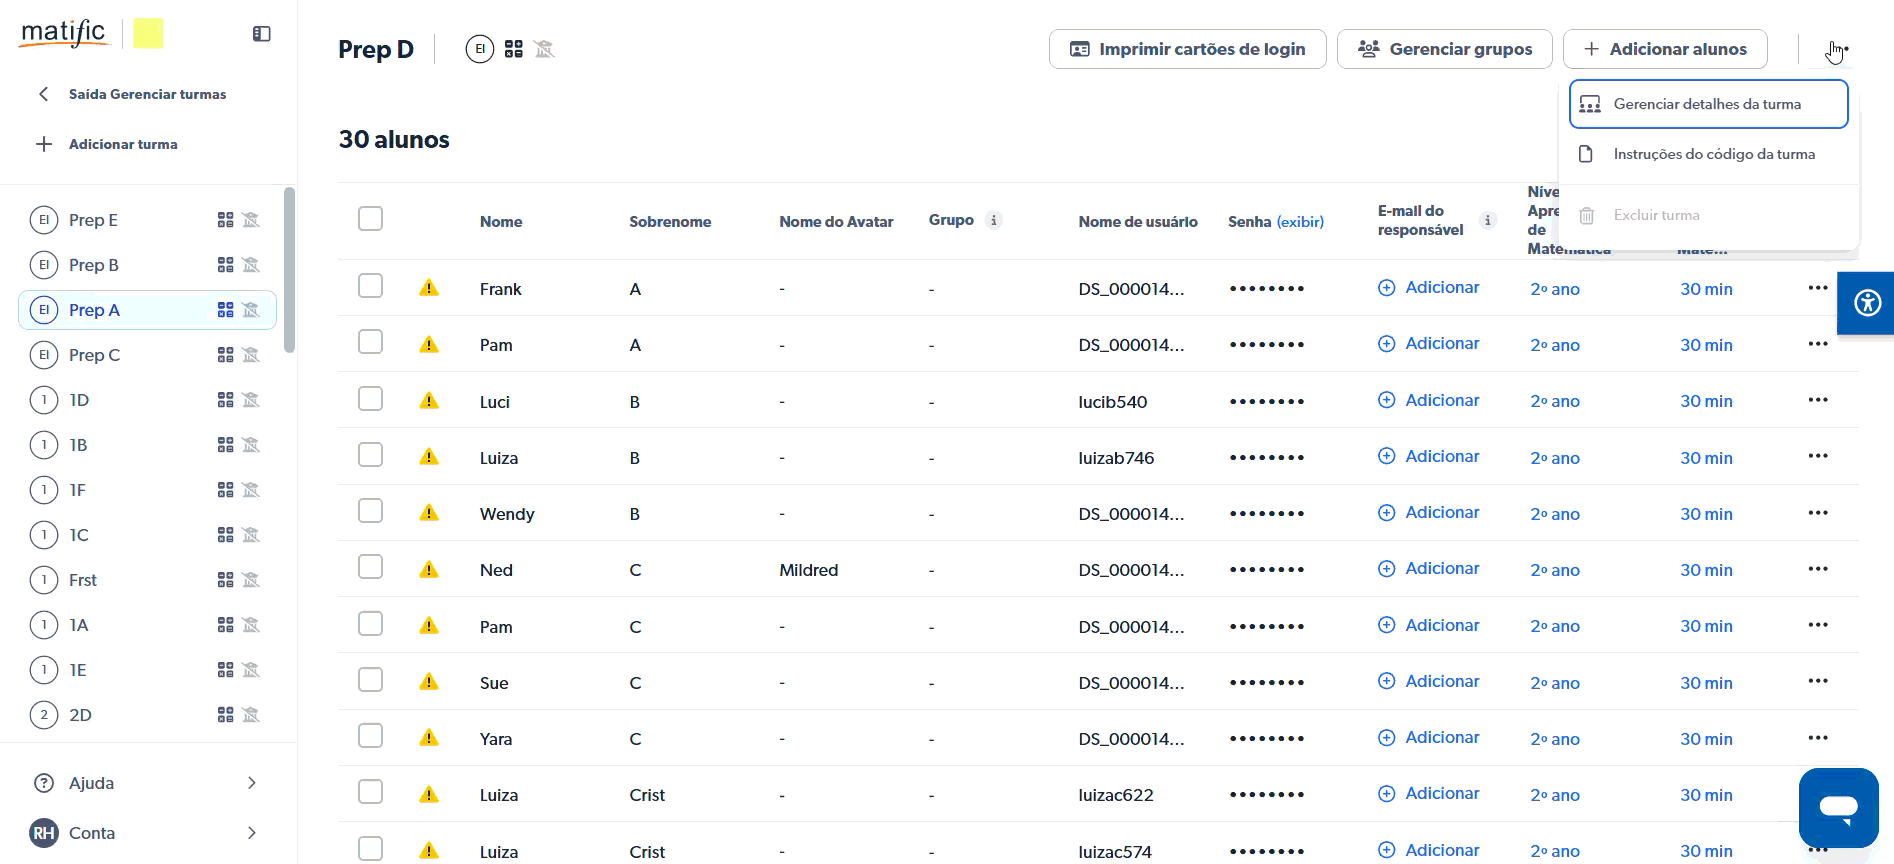Open Prep C class in sidebar
Viewport: 1894px width, 864px height.
tap(94, 355)
